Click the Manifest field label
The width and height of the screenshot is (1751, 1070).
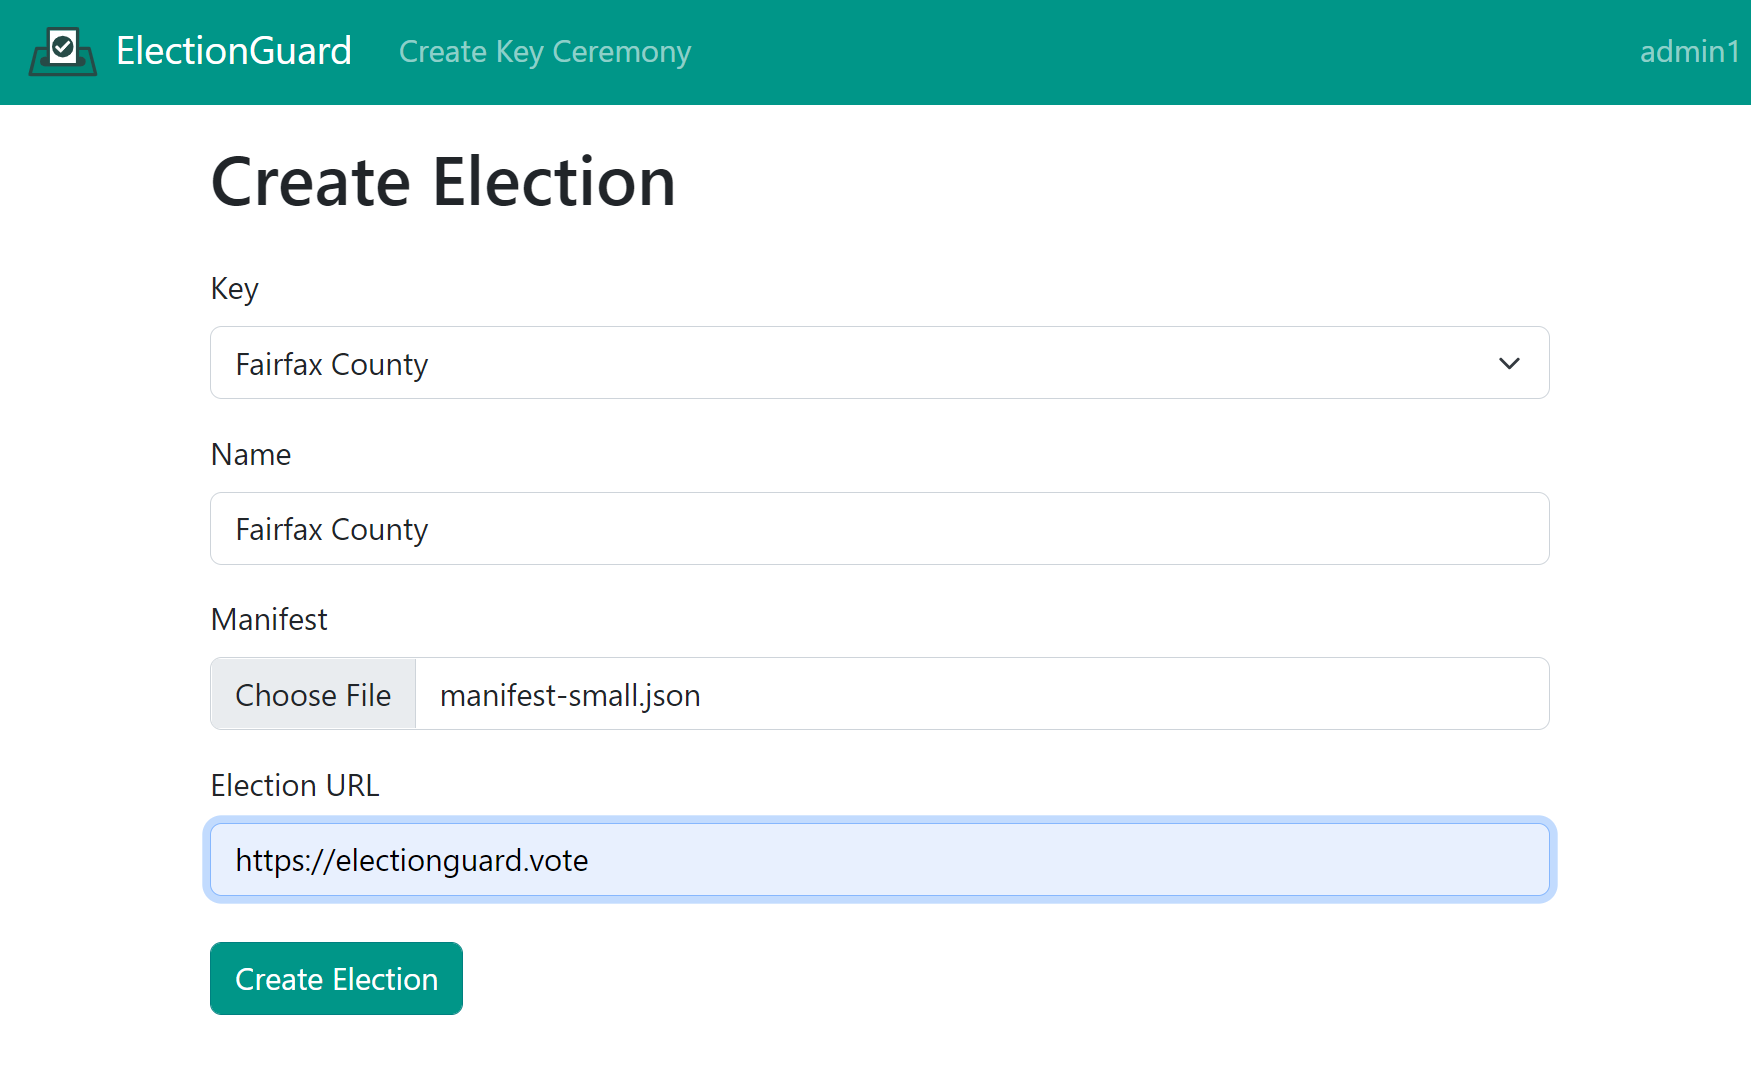coord(269,620)
